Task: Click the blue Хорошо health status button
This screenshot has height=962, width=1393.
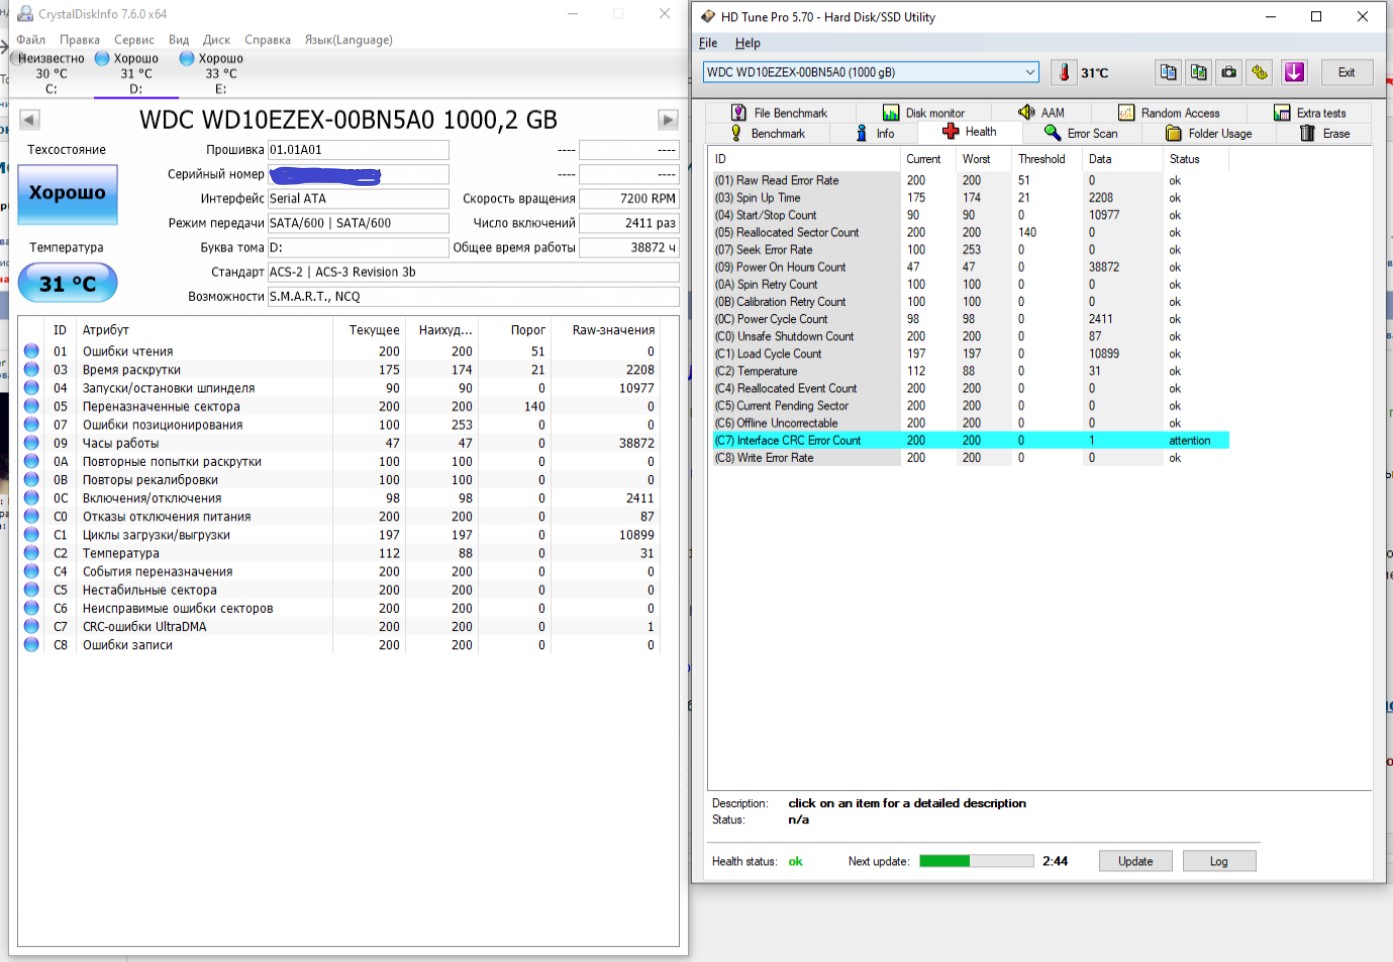Action: pos(67,193)
